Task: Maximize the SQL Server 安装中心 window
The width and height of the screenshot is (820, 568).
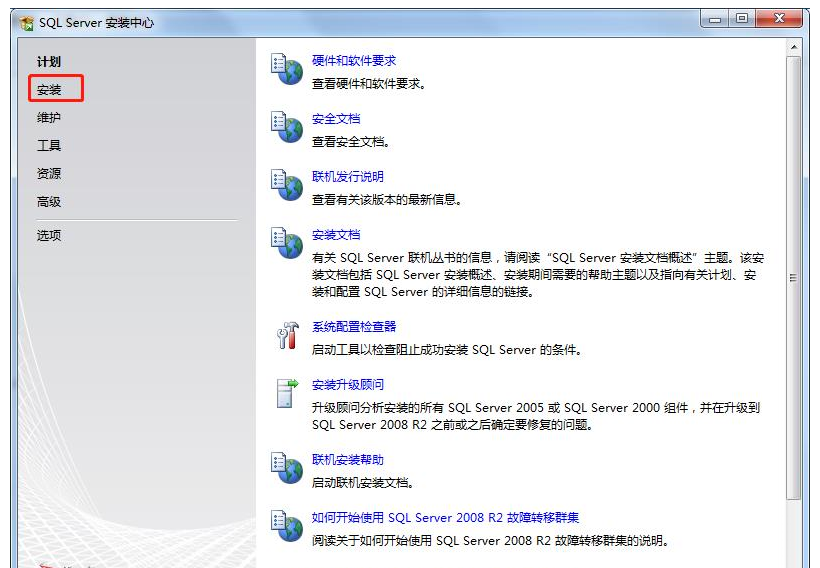Action: click(x=742, y=19)
